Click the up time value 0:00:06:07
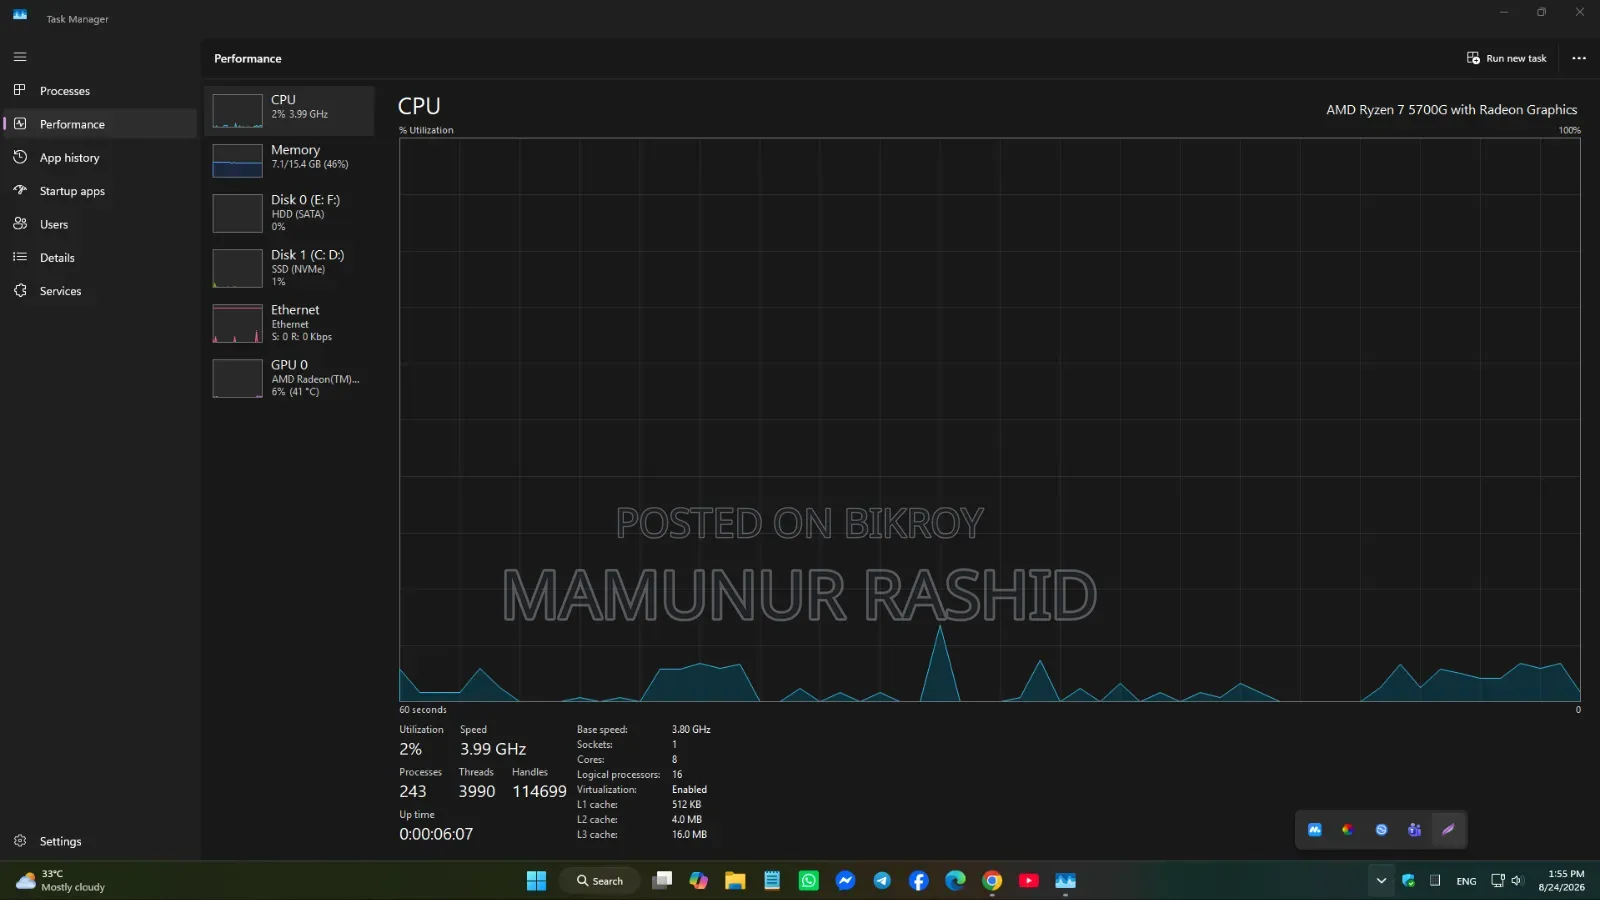Screen dimensions: 1600x900 (436, 834)
